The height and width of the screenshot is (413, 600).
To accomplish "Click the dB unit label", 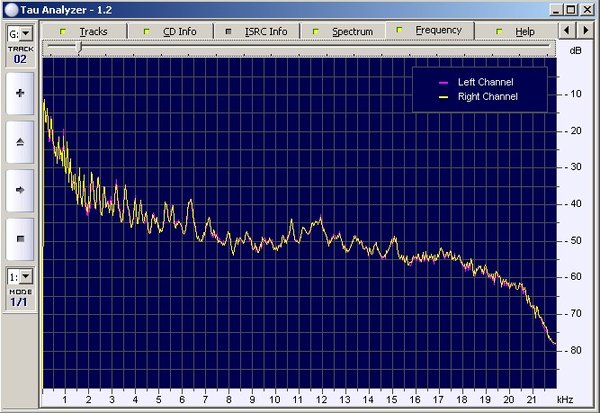I will pyautogui.click(x=575, y=51).
